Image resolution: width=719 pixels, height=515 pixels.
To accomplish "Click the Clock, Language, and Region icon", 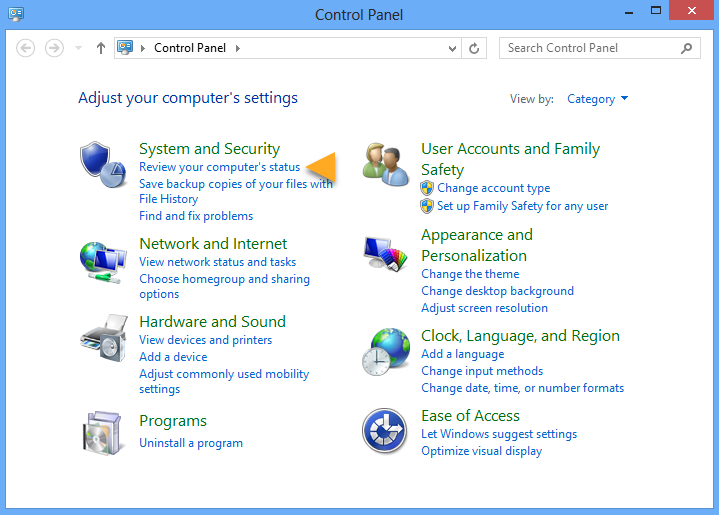I will pos(386,351).
